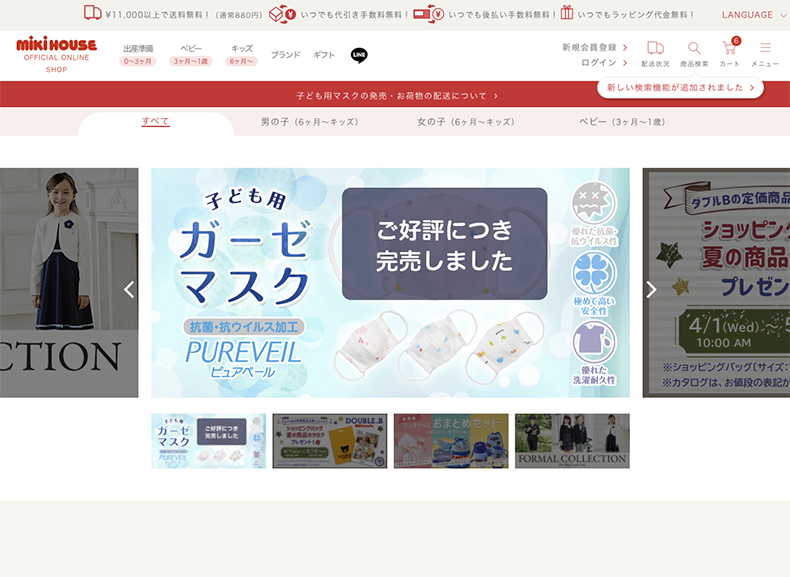790x577 pixels.
Task: Select the FORMAL COLLECTION thumbnail
Action: [572, 441]
